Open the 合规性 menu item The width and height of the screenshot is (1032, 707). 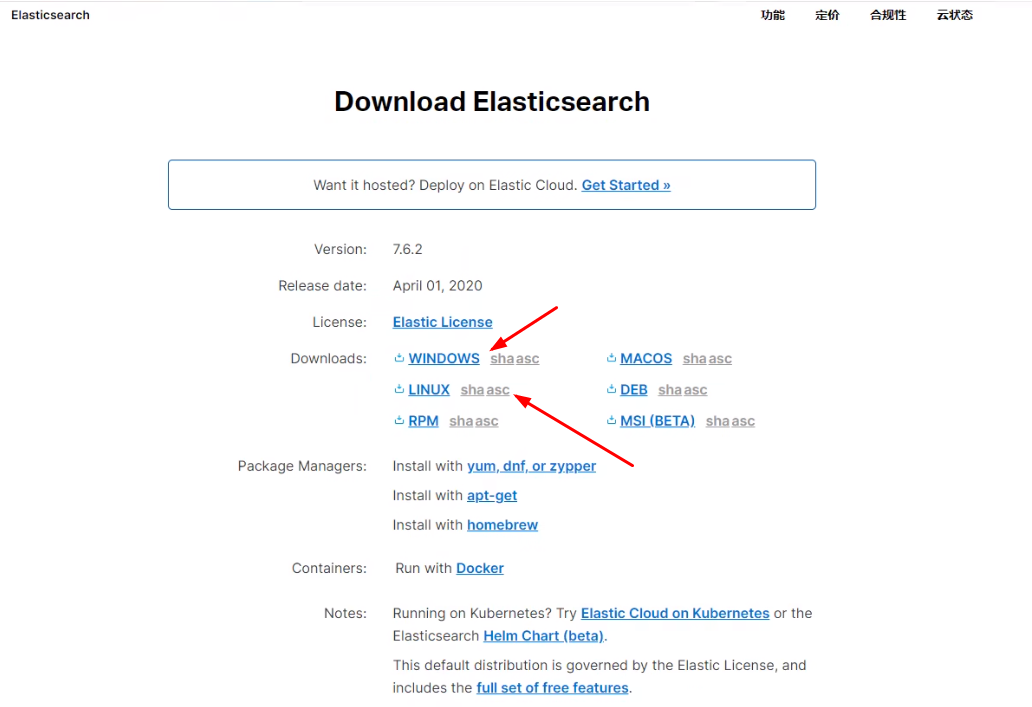(x=888, y=15)
